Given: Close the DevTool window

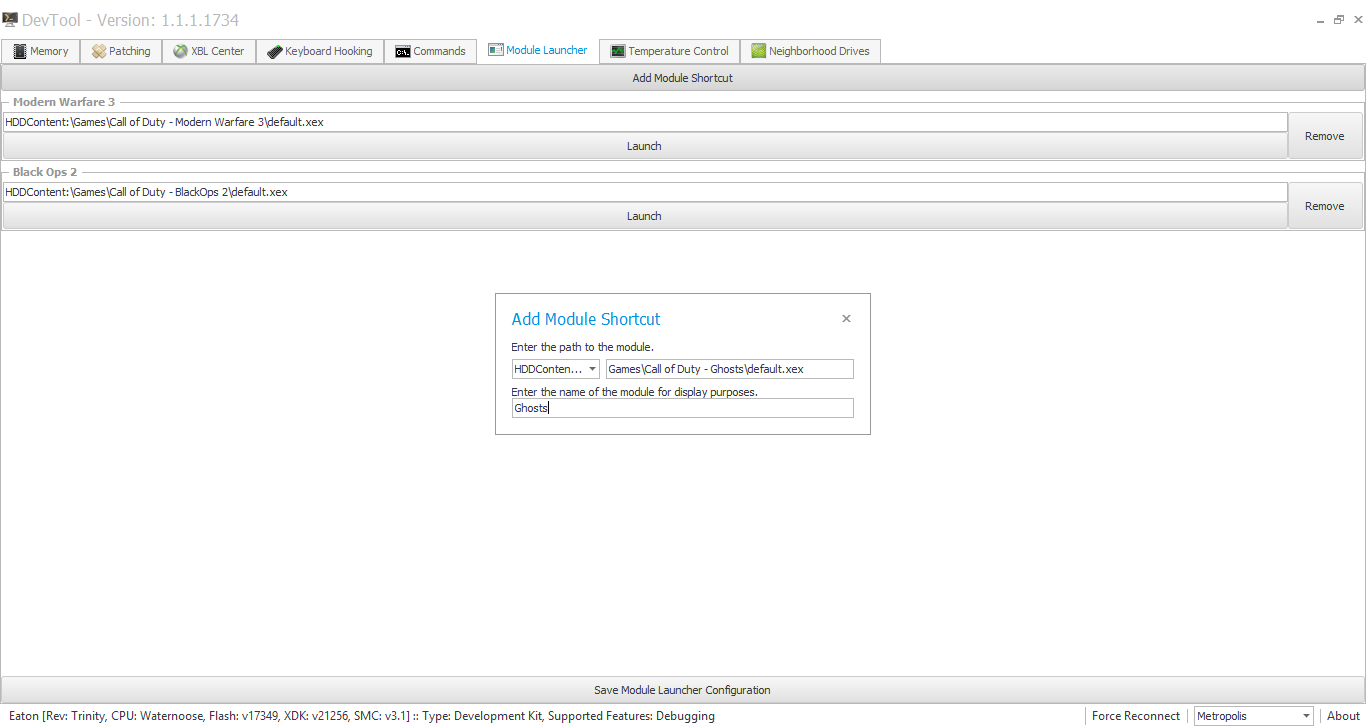Looking at the screenshot, I should click(x=1356, y=19).
